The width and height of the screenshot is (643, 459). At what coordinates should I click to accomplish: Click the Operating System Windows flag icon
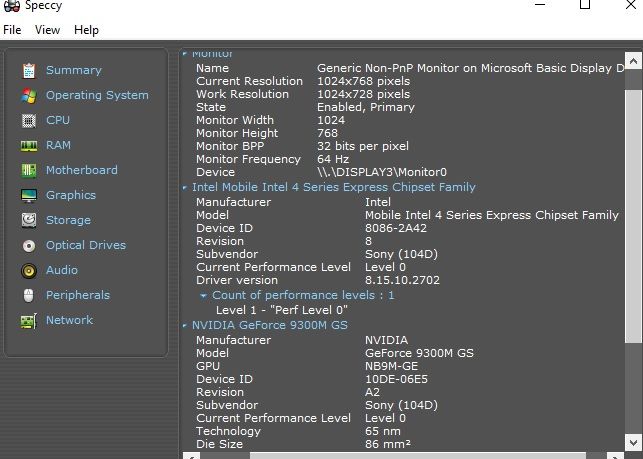click(28, 95)
